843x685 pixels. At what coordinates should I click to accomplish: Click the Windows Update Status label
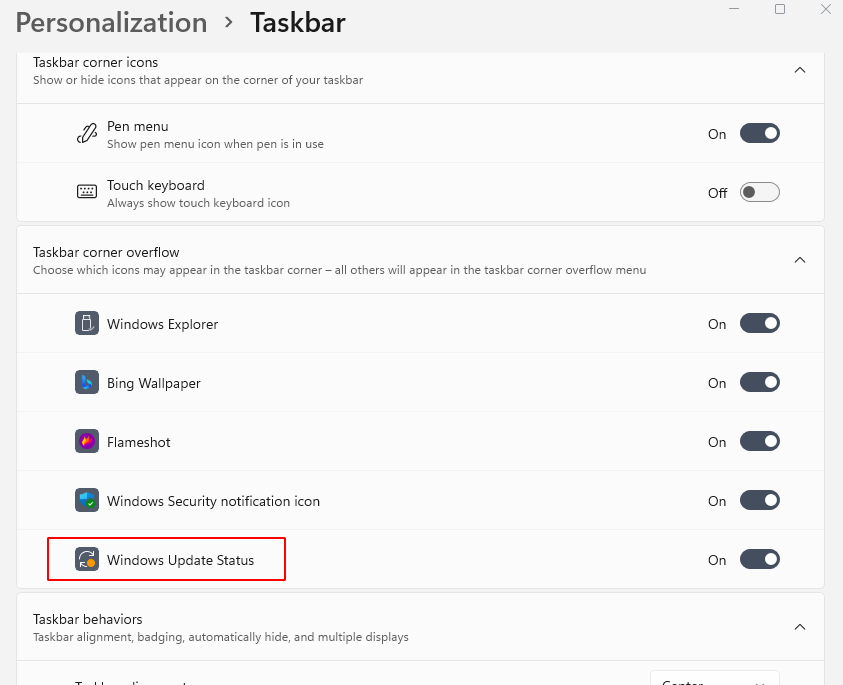(x=181, y=560)
